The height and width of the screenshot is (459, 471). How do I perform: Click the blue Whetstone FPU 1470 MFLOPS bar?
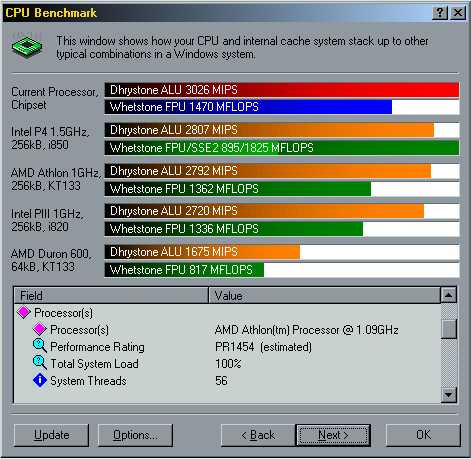pos(248,107)
